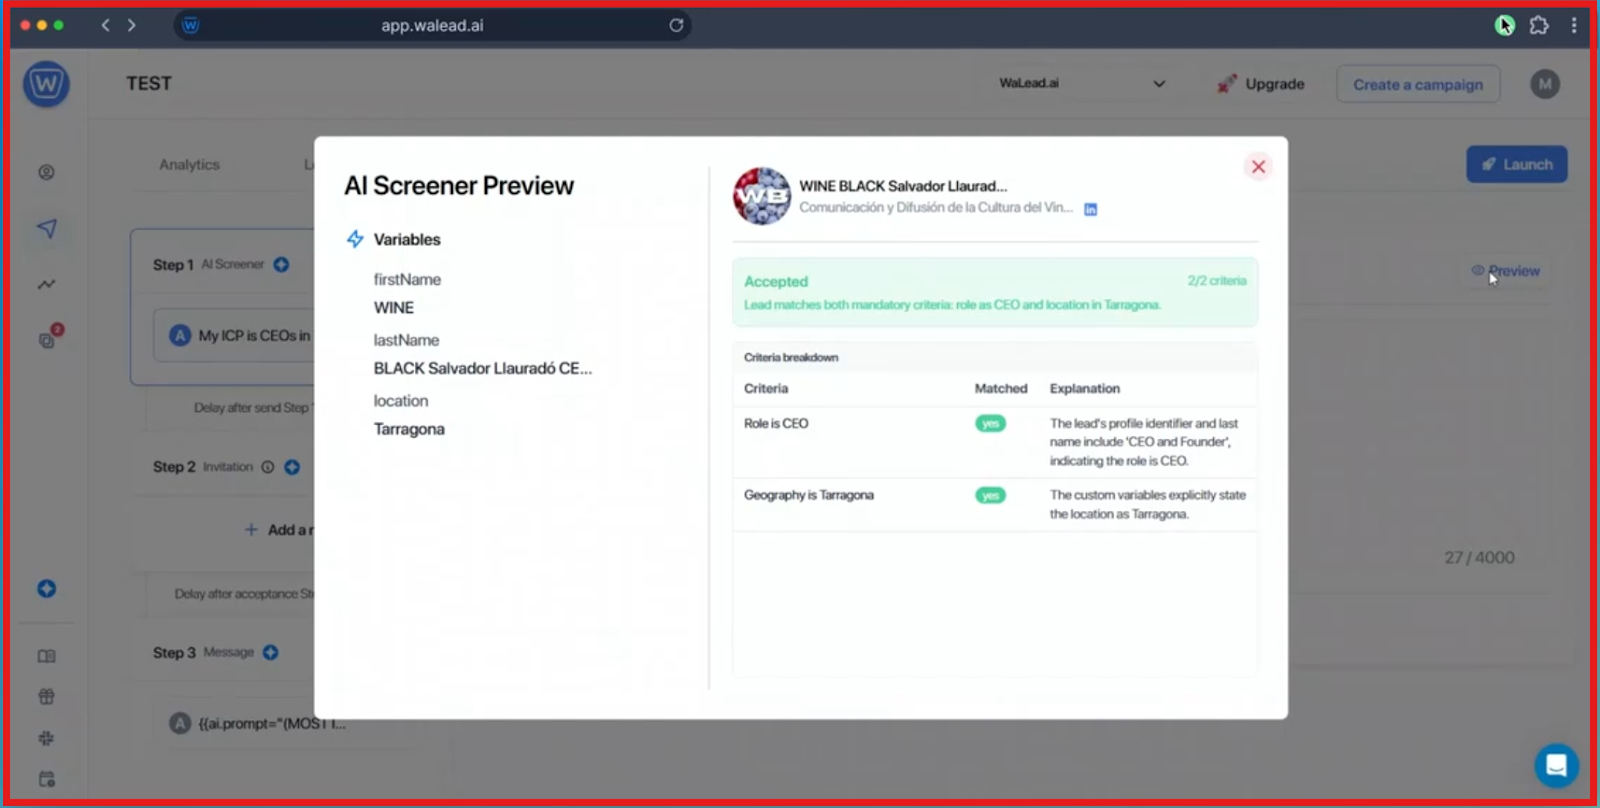Close the AI Screener Preview dialog
1600x808 pixels.
point(1258,167)
